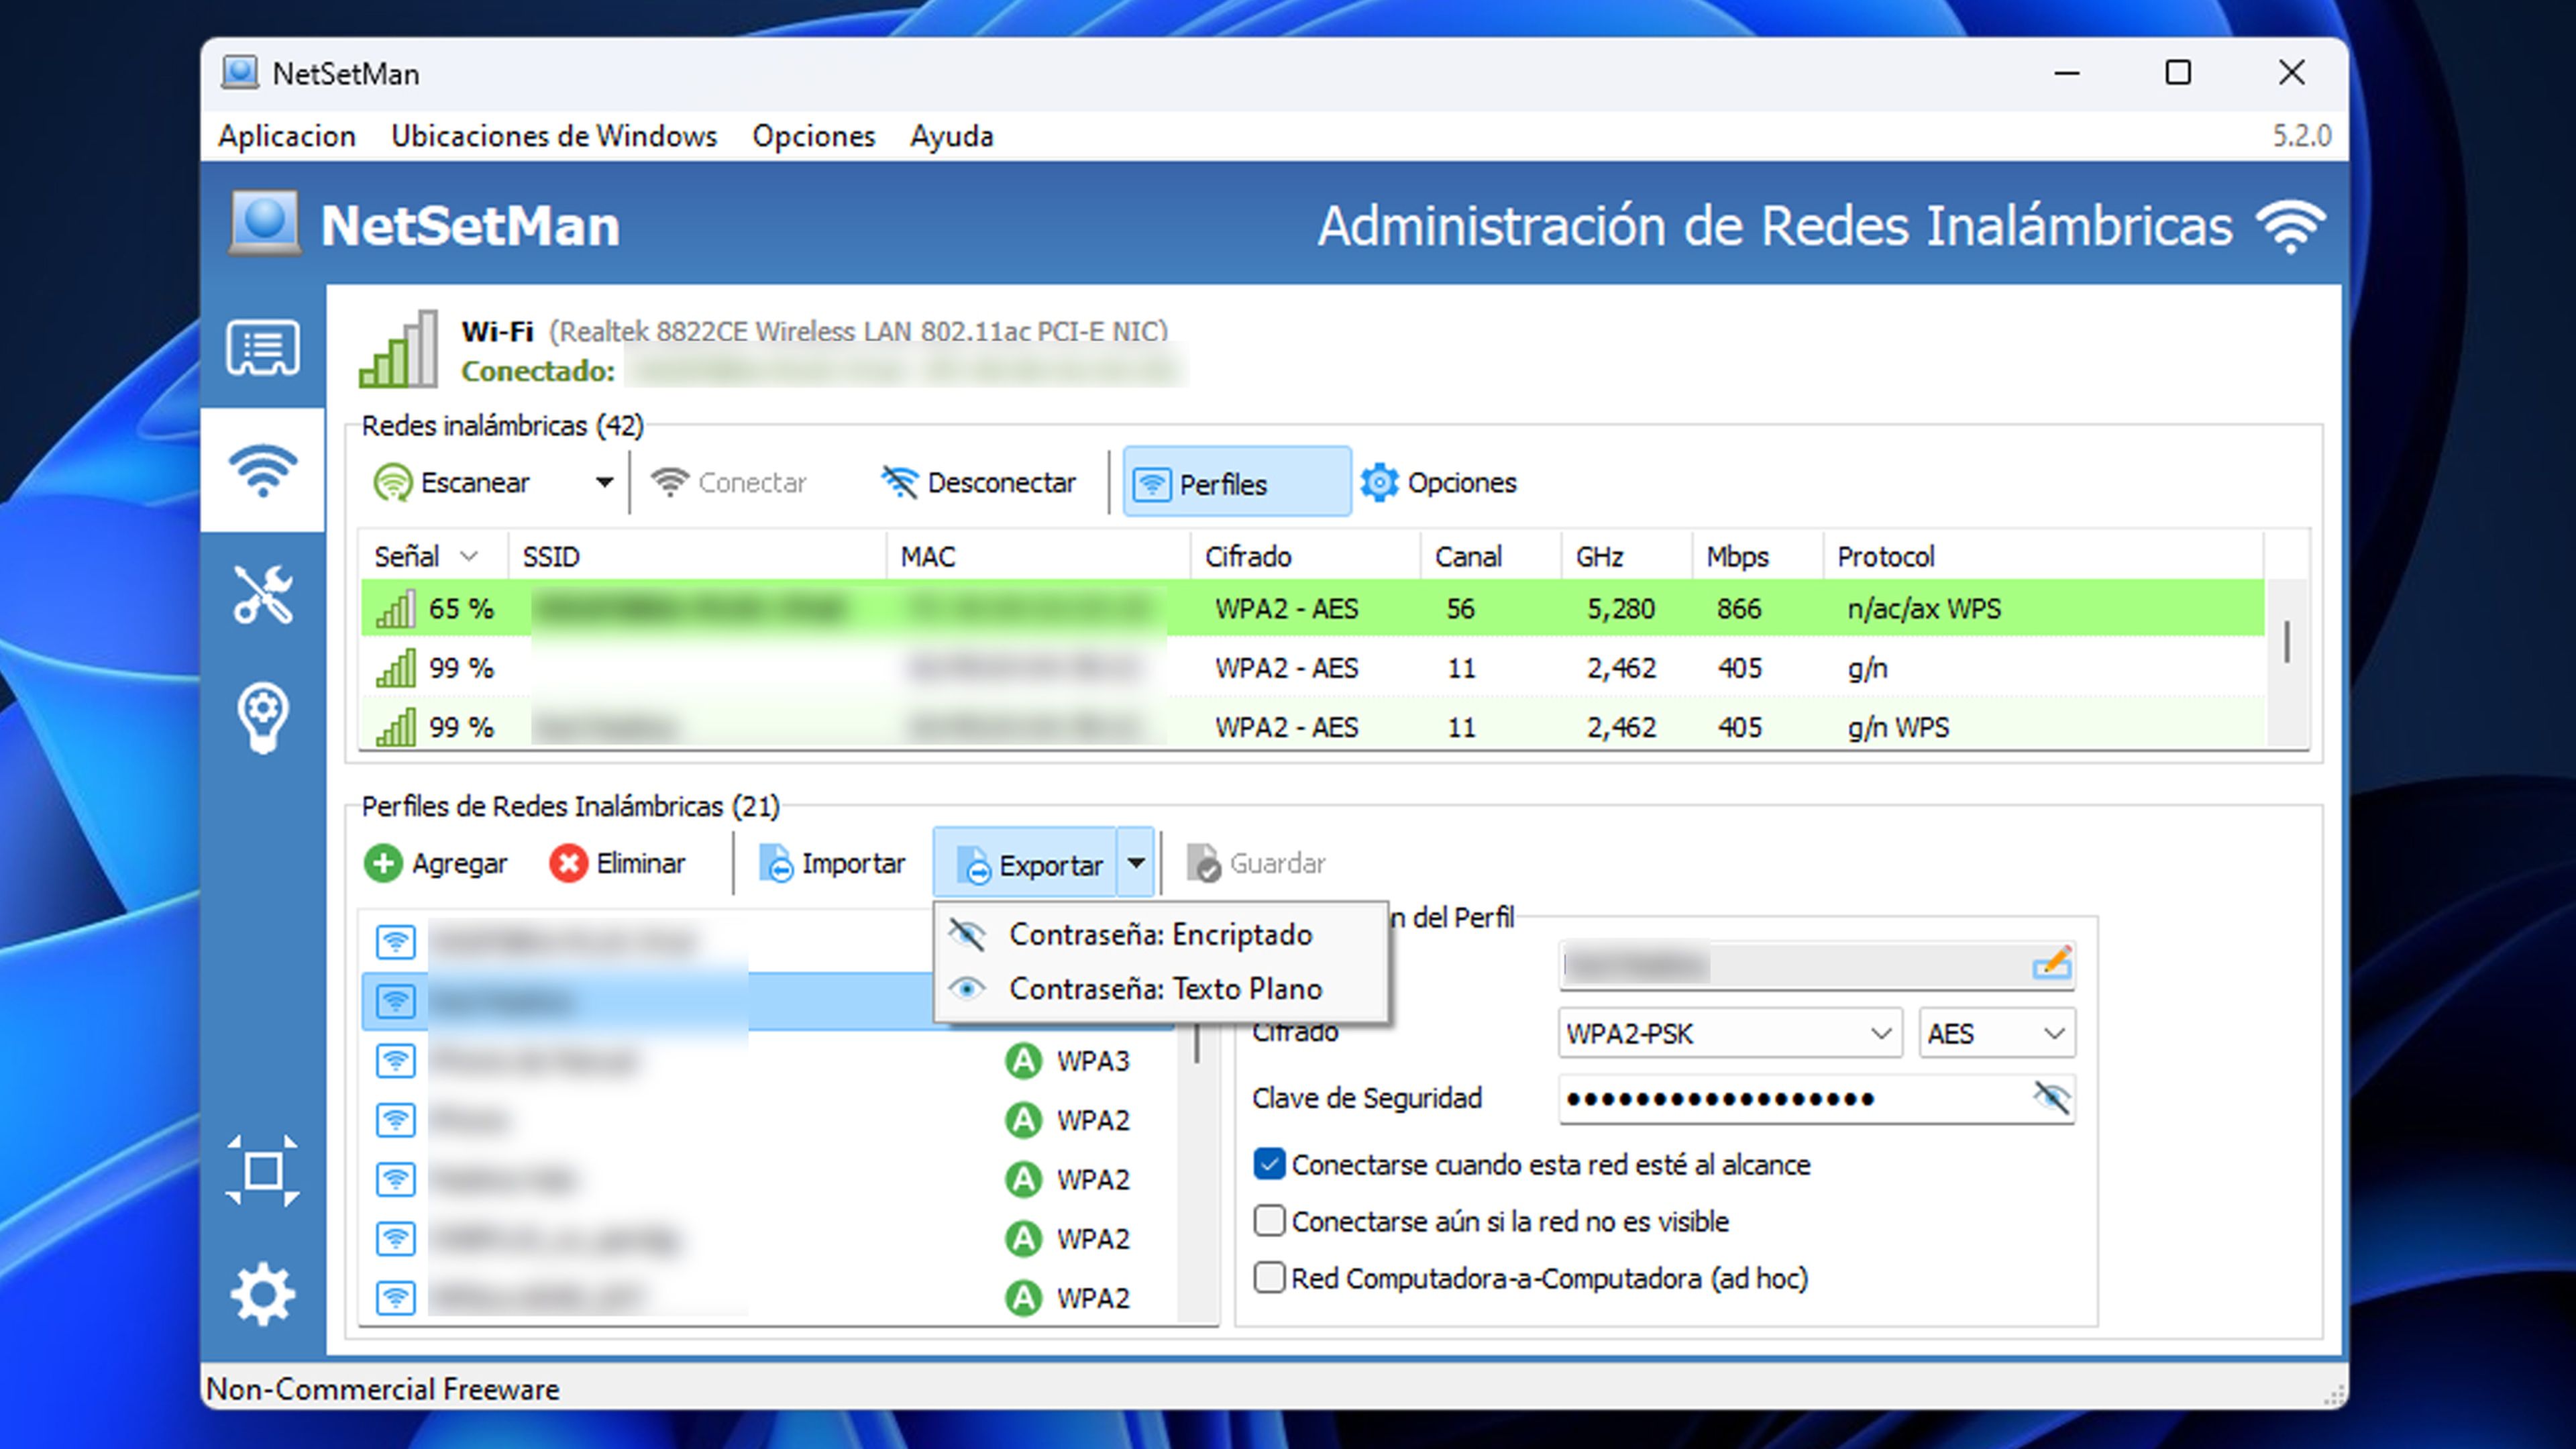Viewport: 2576px width, 1449px height.
Task: Open the WPA2-PSK encryption dropdown
Action: (1729, 1033)
